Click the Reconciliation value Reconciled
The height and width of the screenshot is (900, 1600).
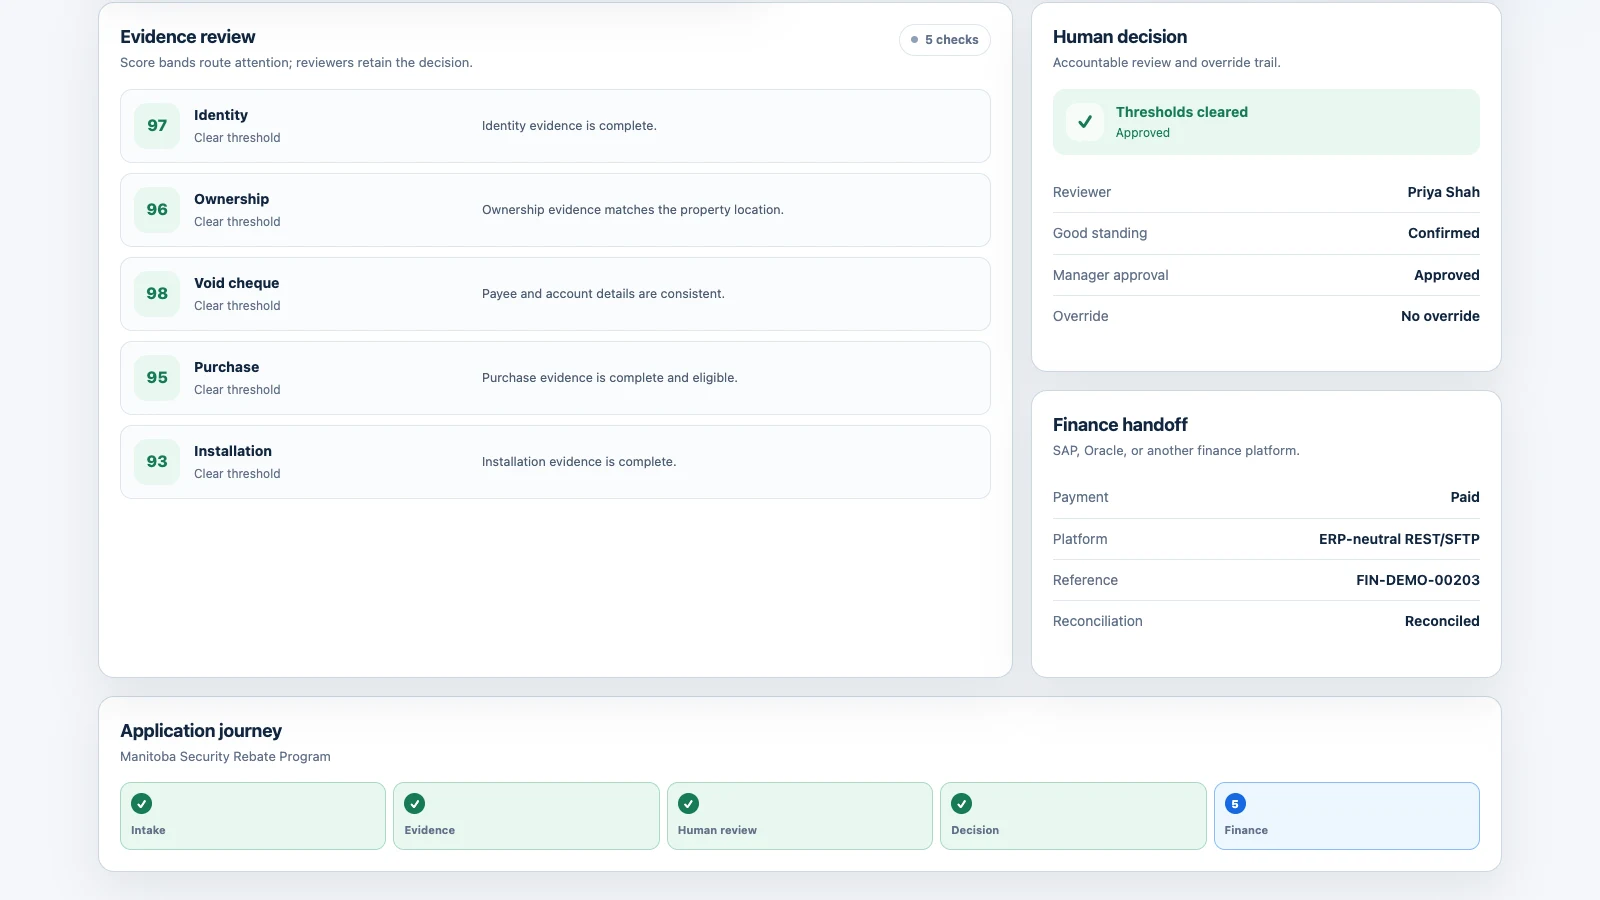1442,621
